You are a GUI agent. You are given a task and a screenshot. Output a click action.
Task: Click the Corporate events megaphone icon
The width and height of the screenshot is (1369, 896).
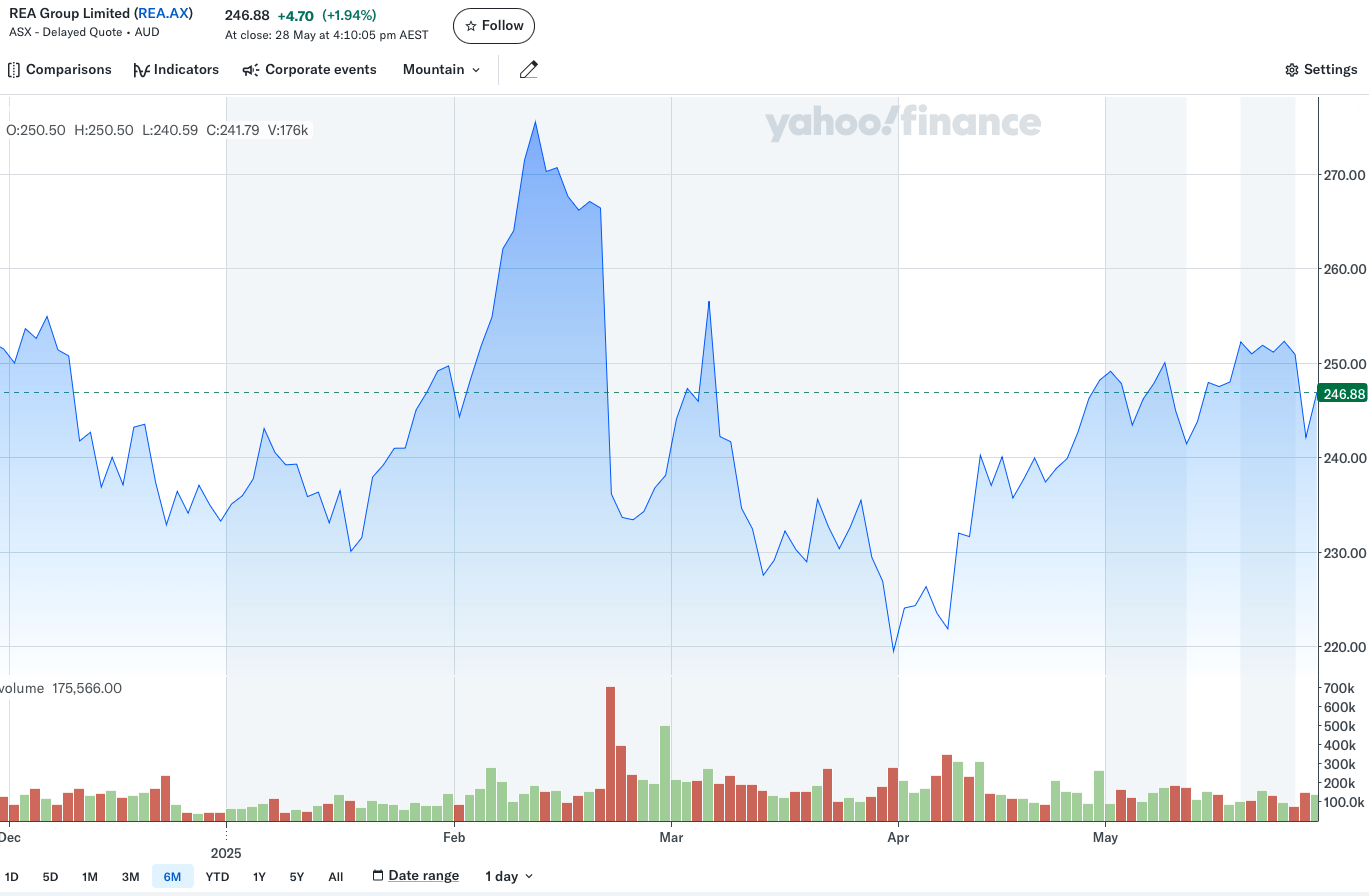coord(251,70)
